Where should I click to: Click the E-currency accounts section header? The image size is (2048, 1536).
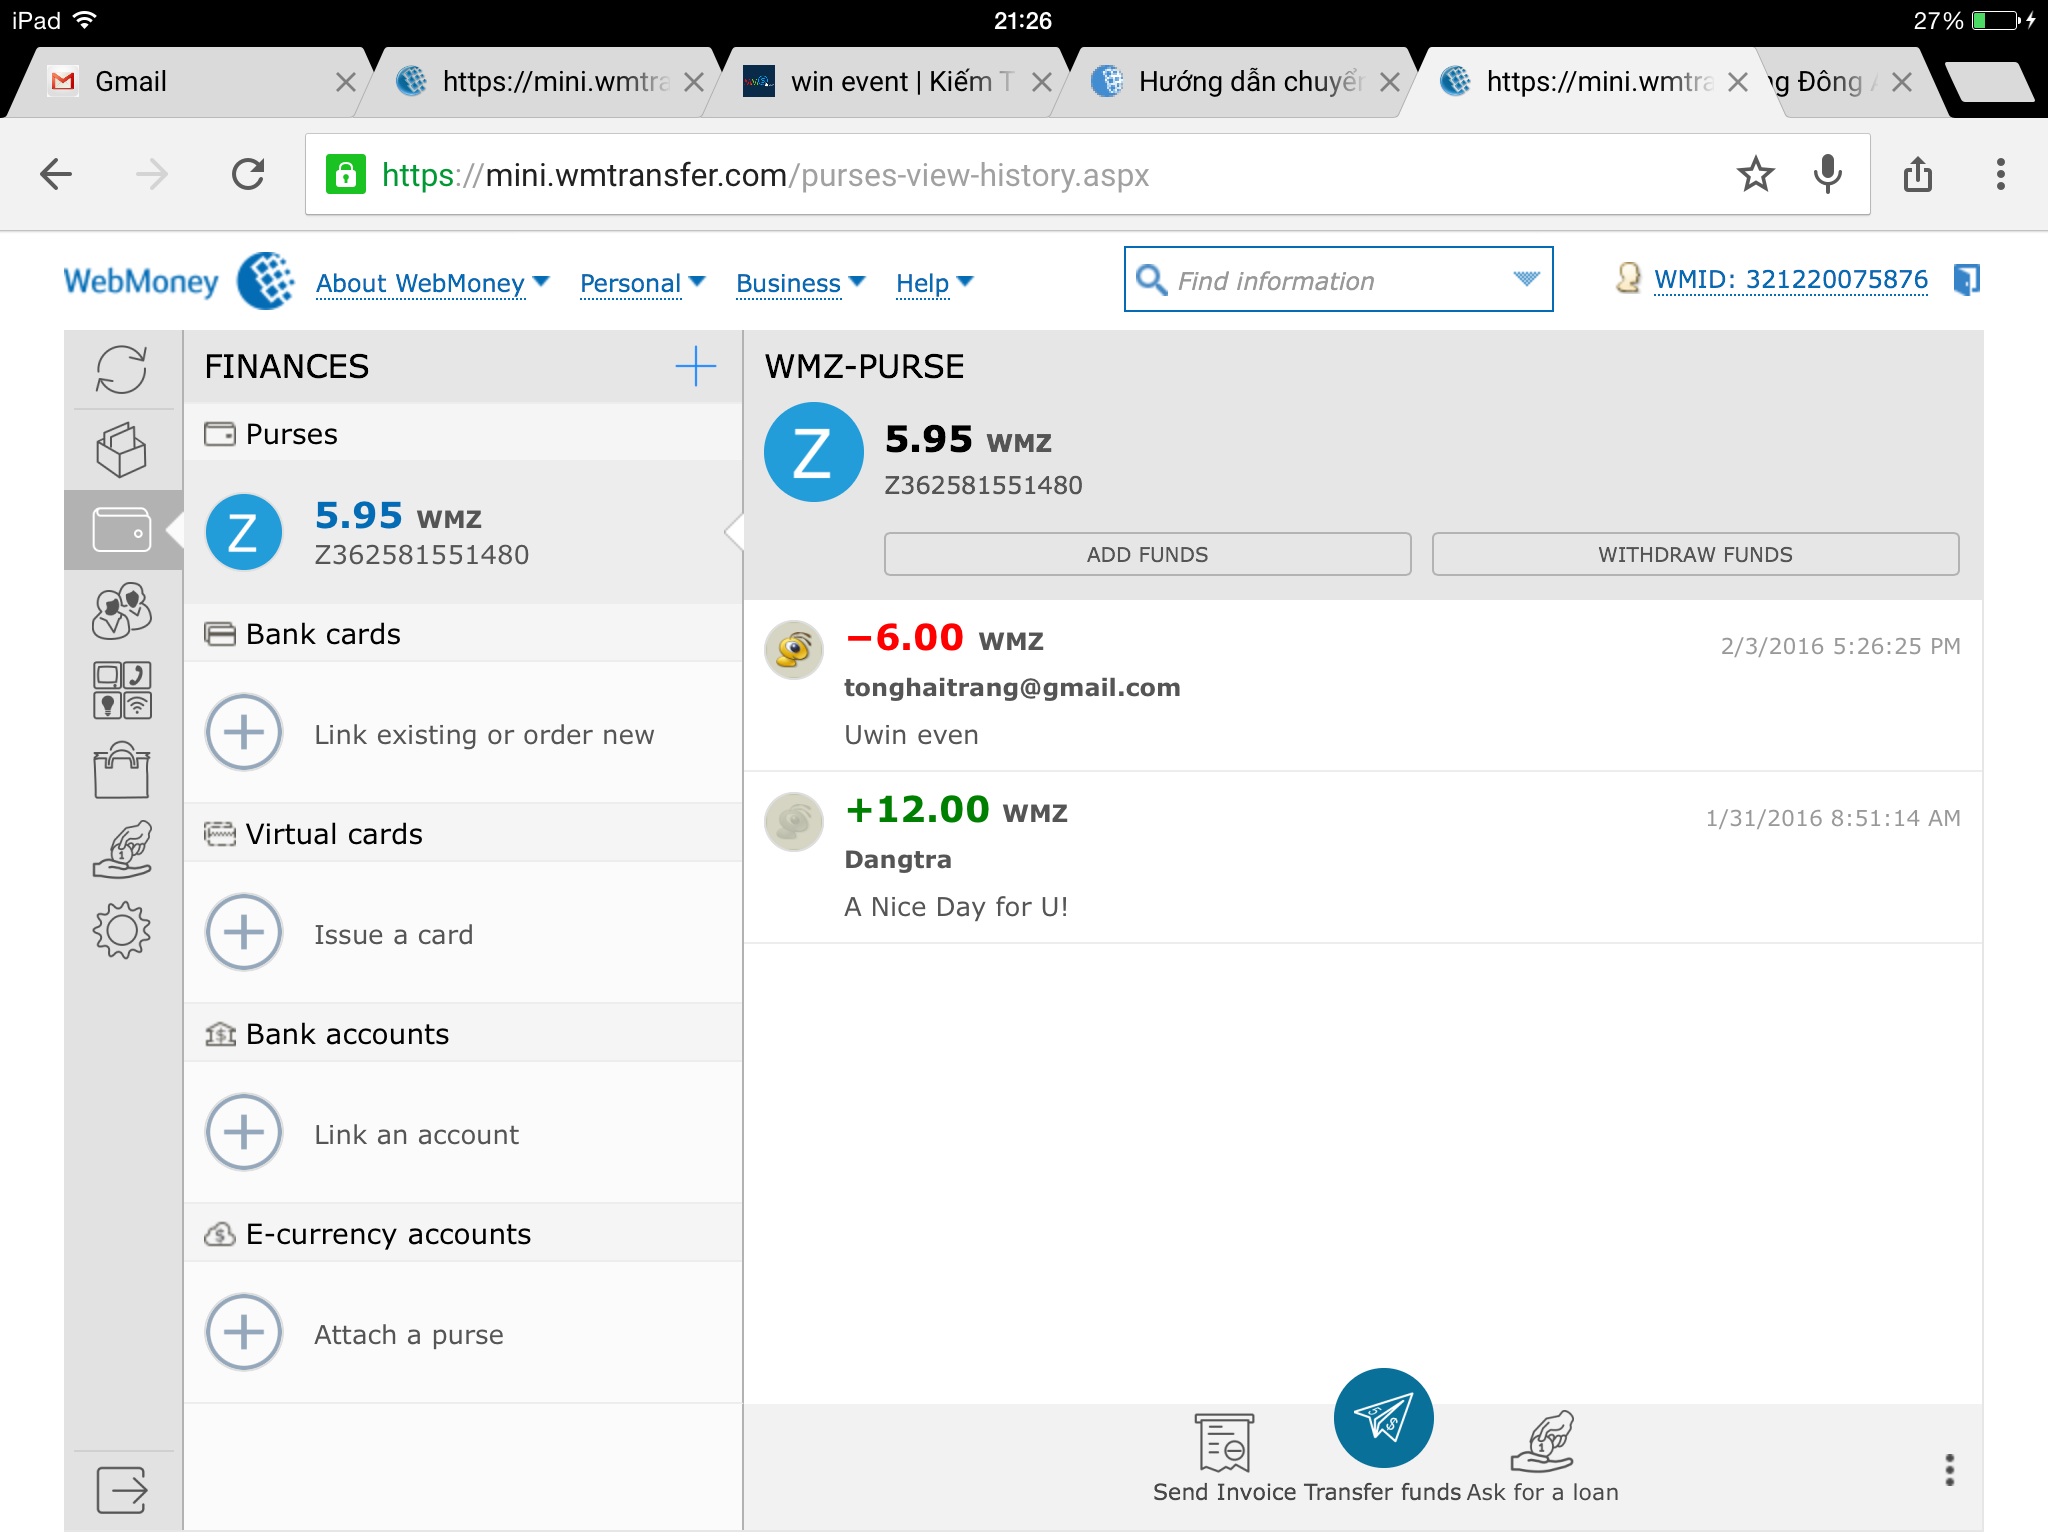tap(463, 1234)
